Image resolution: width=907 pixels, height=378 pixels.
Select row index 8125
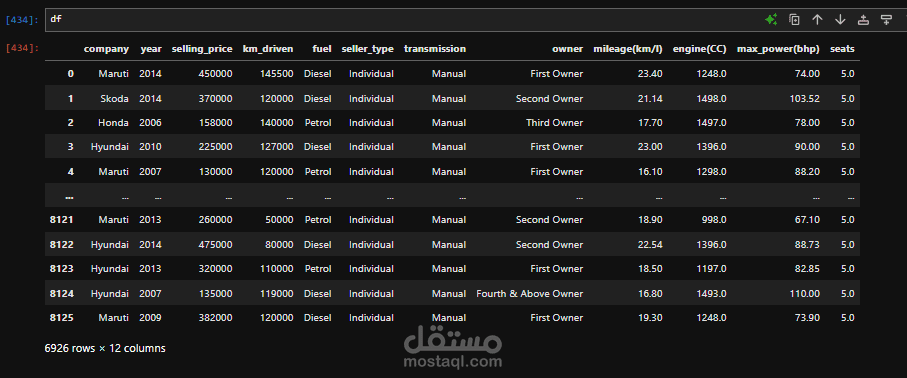pyautogui.click(x=62, y=318)
